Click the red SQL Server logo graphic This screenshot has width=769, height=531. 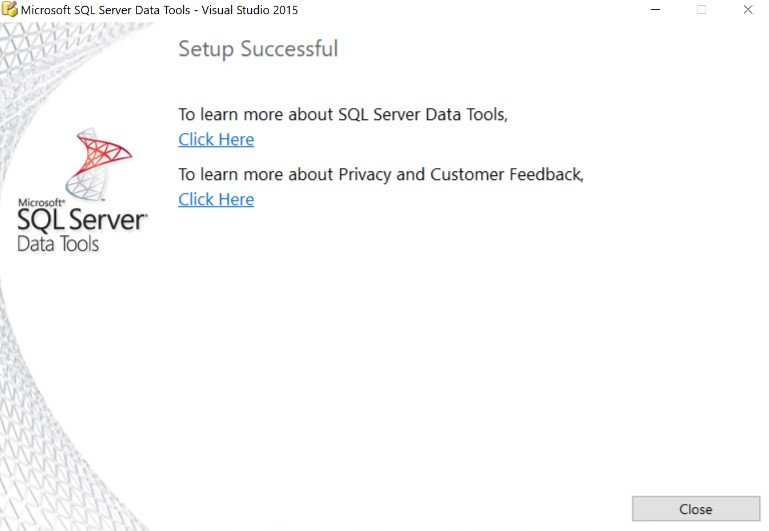98,162
